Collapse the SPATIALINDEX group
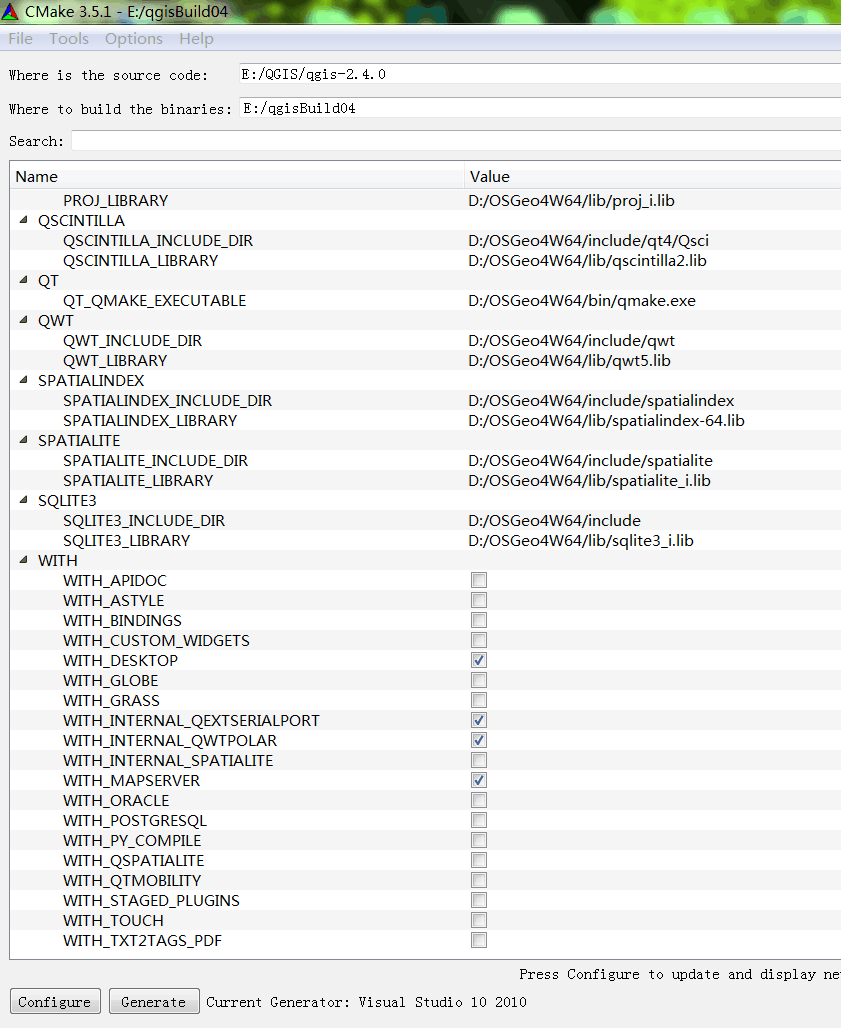The width and height of the screenshot is (841, 1028). pyautogui.click(x=24, y=380)
